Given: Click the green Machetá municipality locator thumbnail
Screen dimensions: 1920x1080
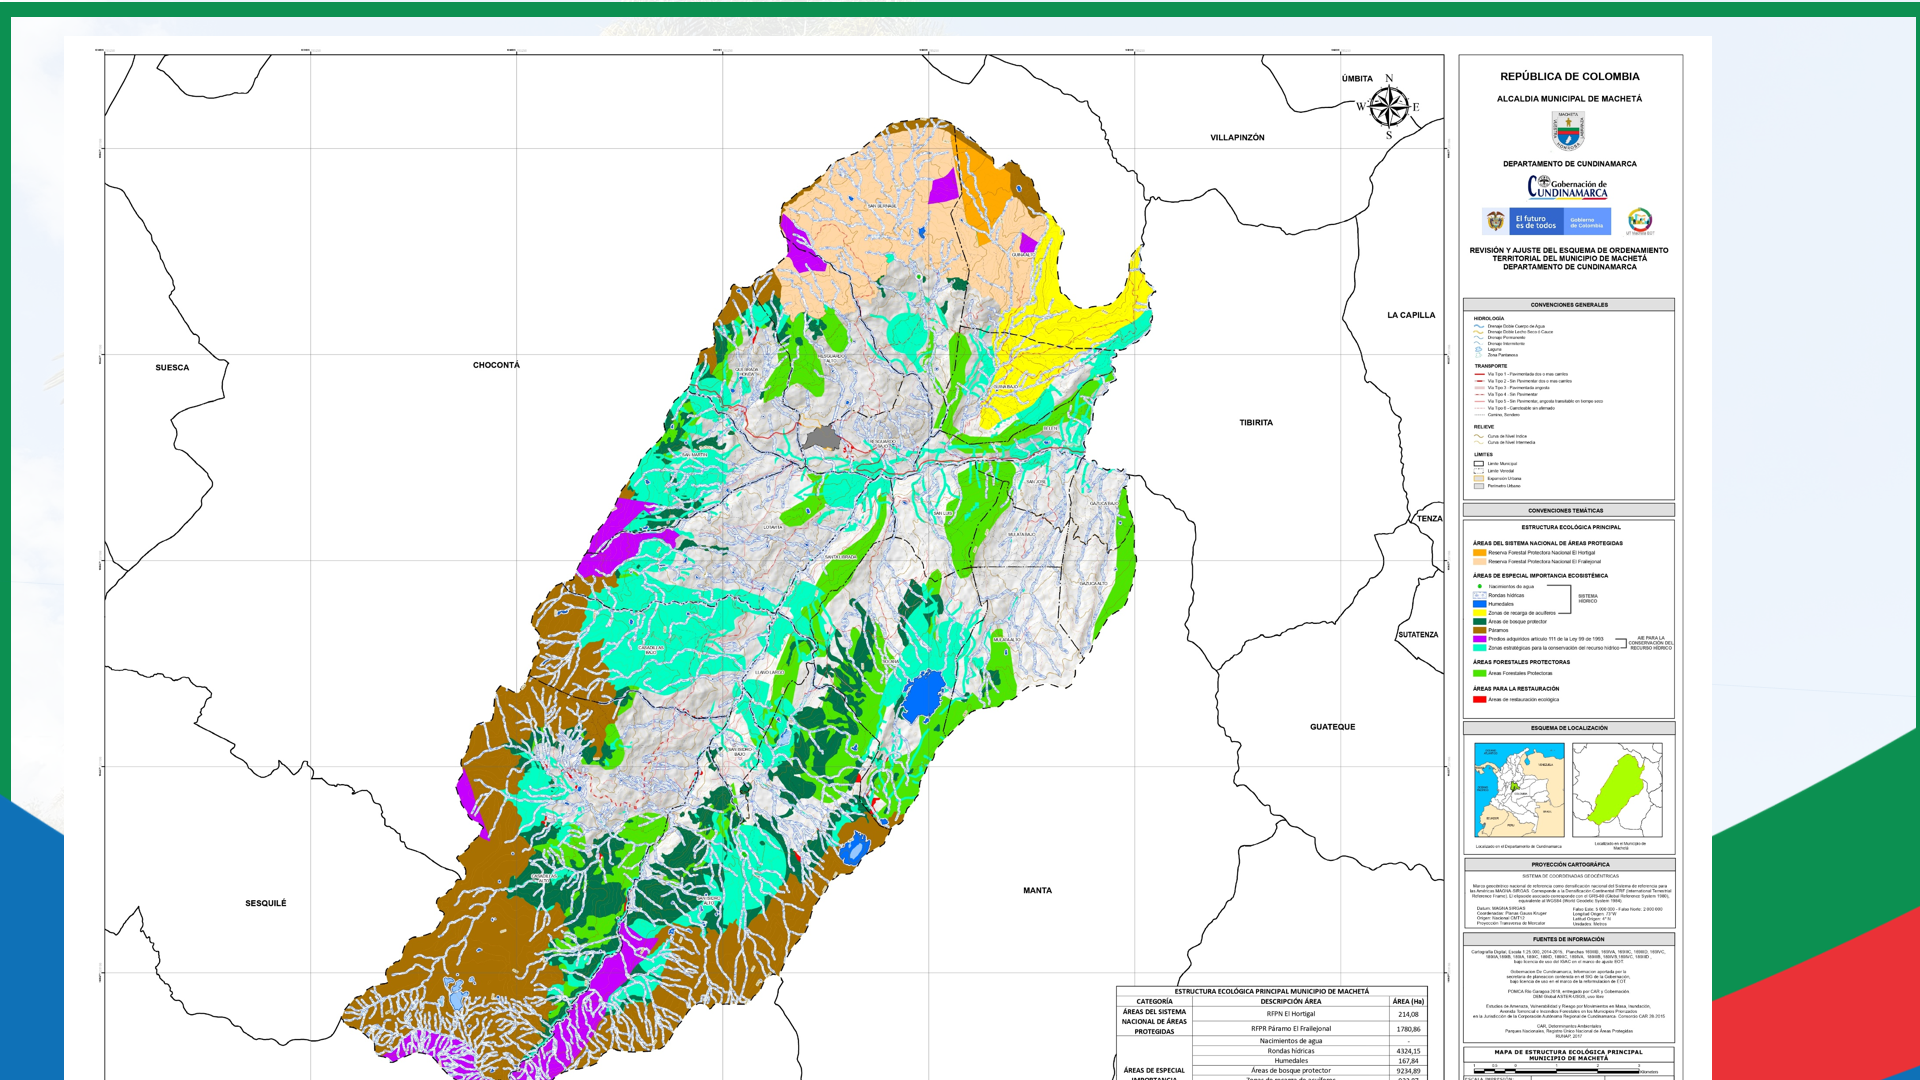Looking at the screenshot, I should coord(1617,790).
